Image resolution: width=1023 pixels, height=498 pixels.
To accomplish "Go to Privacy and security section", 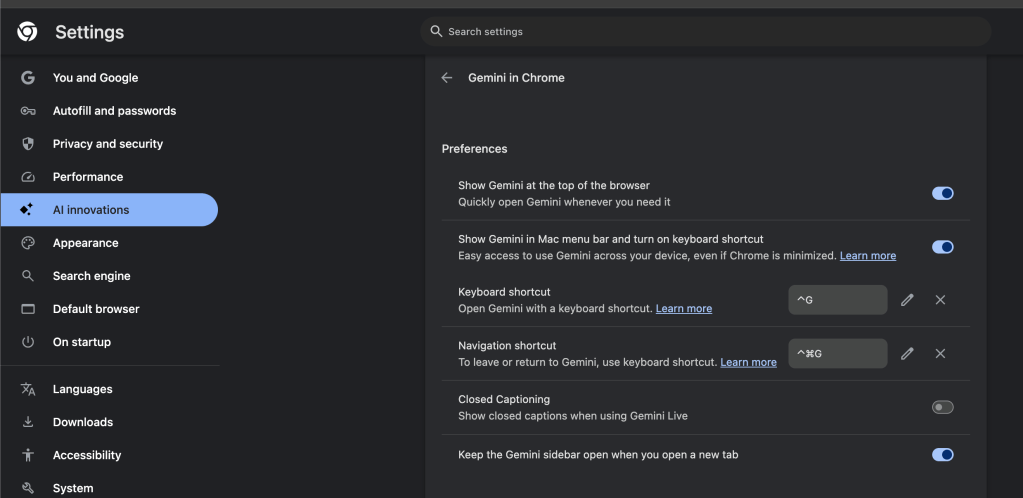I will pyautogui.click(x=109, y=144).
